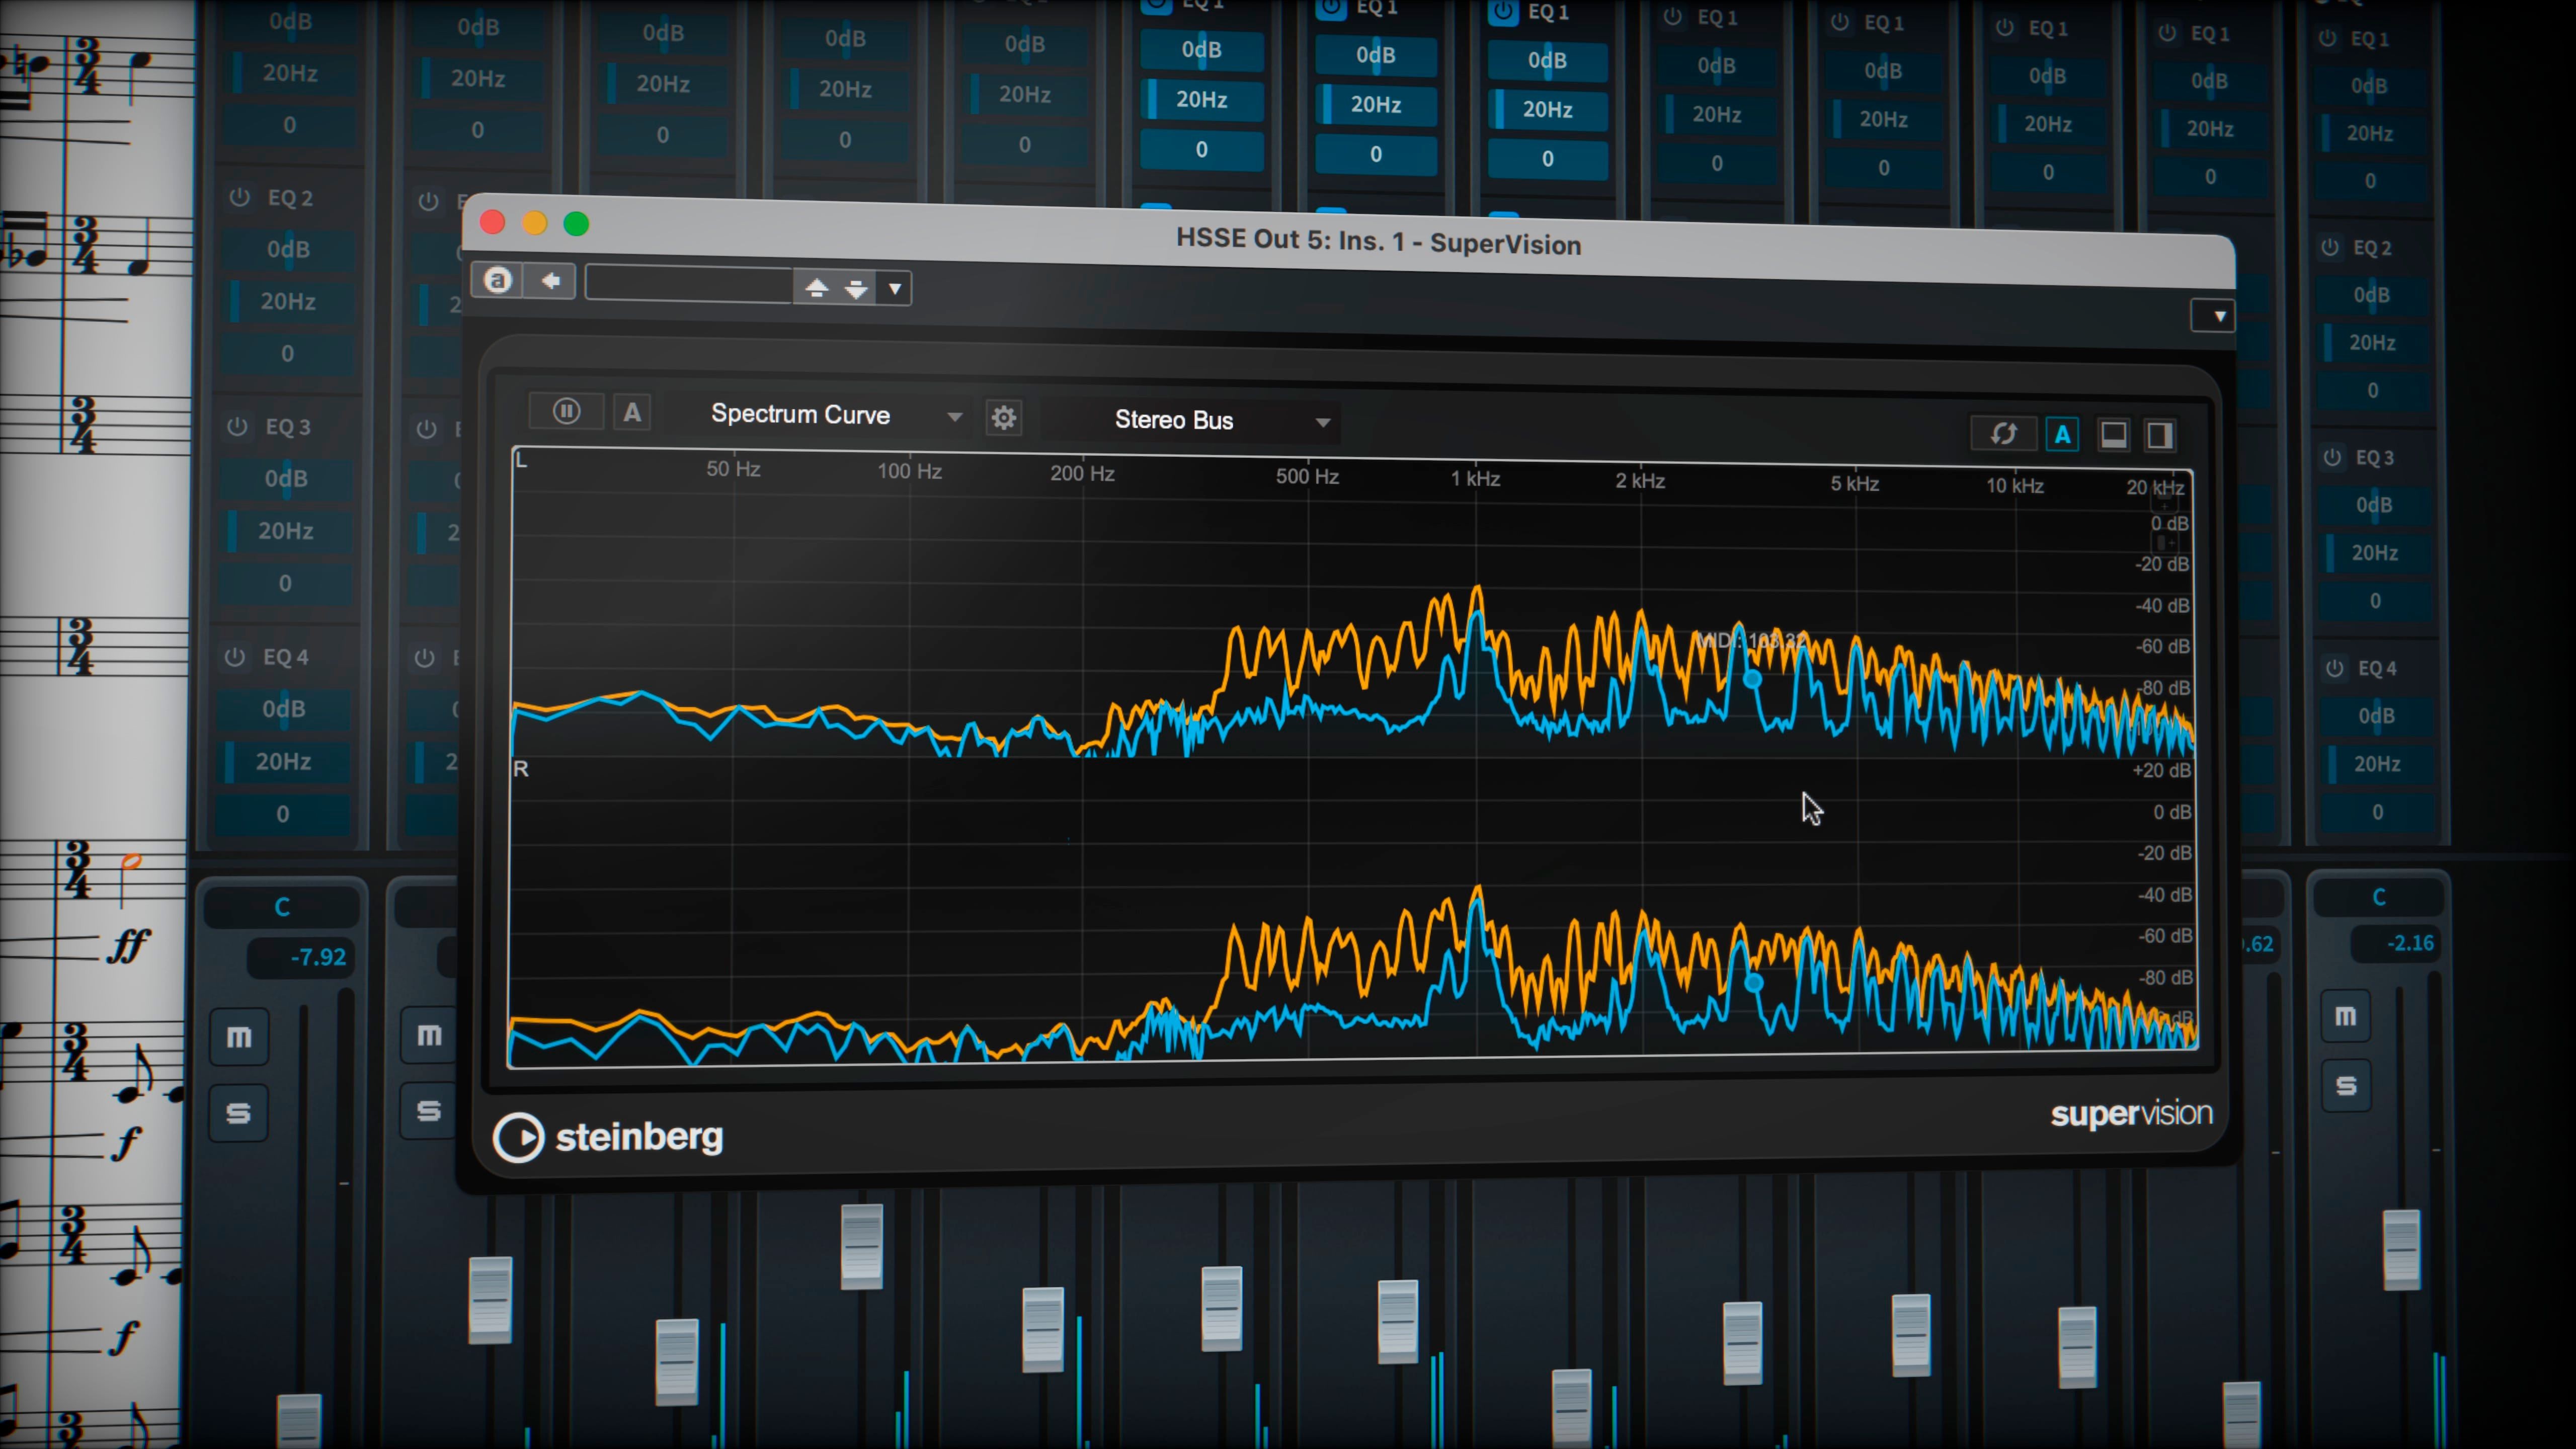Click the A/B comparison 'a' icon
2576x1449 pixels.
tap(497, 280)
